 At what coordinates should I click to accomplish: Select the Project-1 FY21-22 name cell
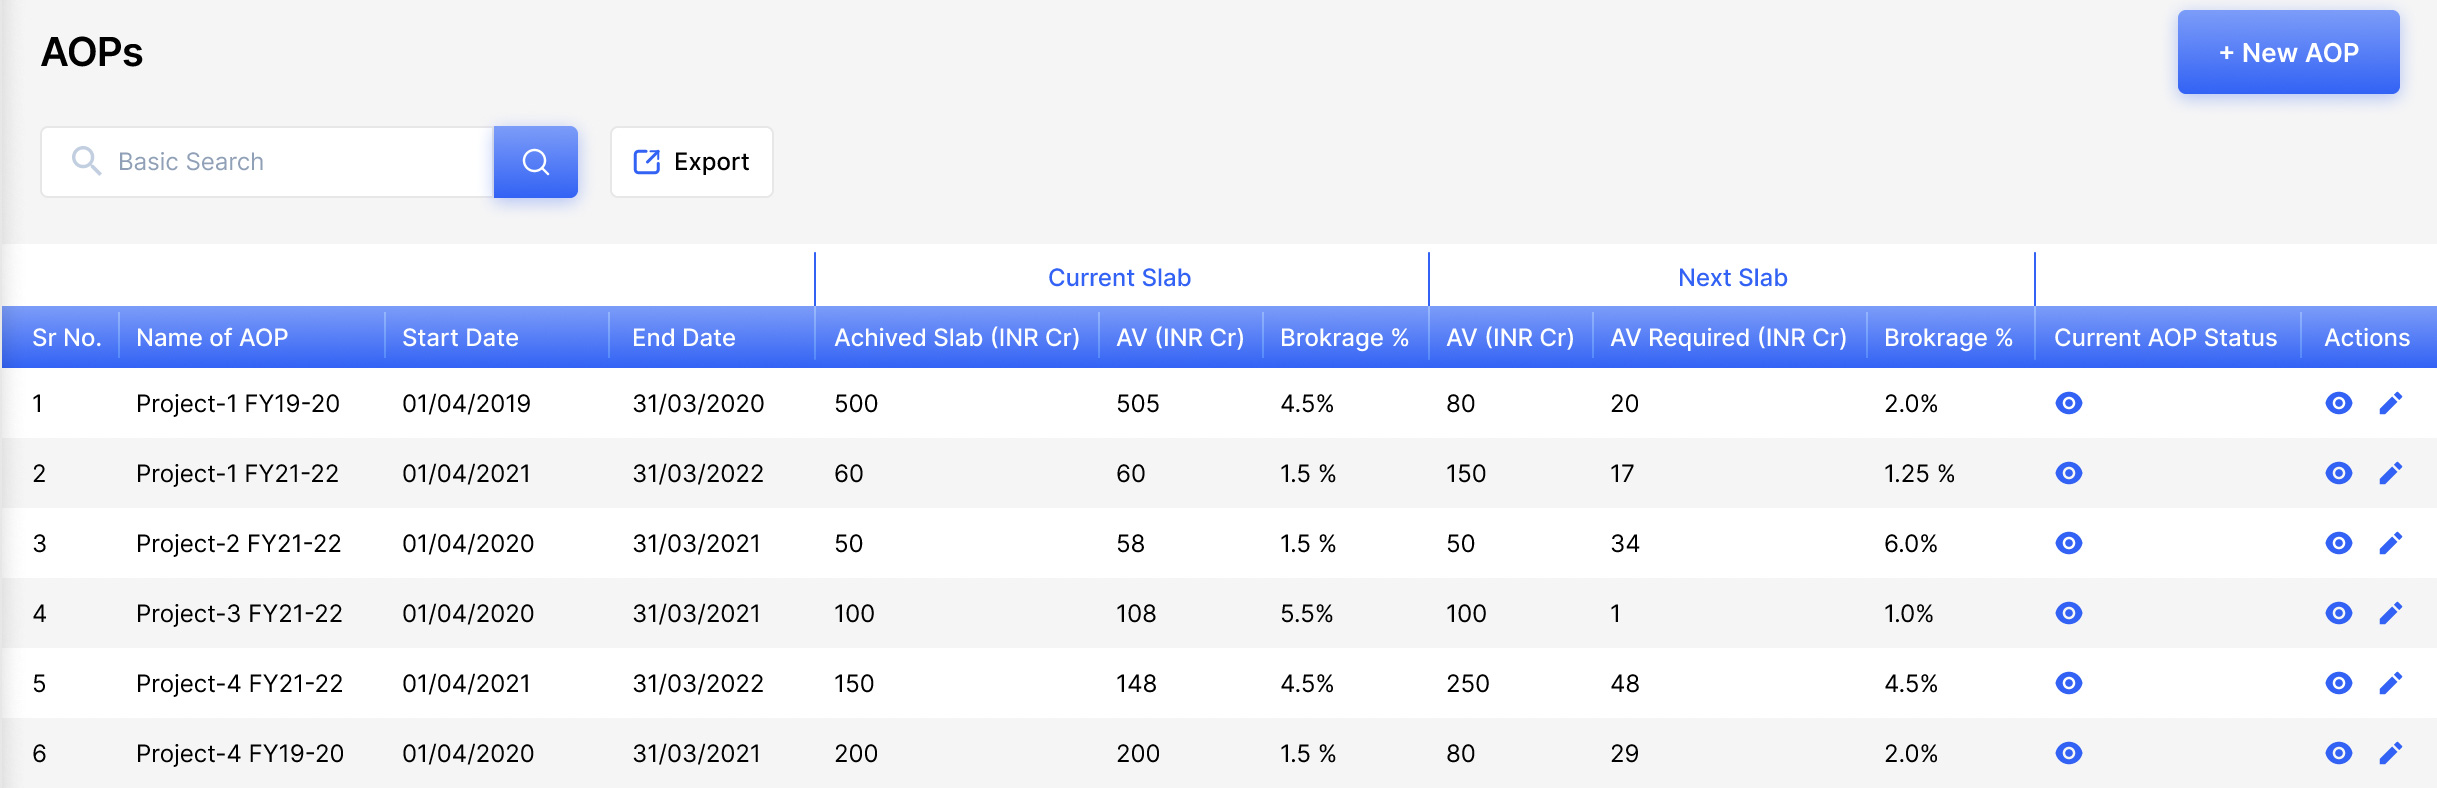238,473
